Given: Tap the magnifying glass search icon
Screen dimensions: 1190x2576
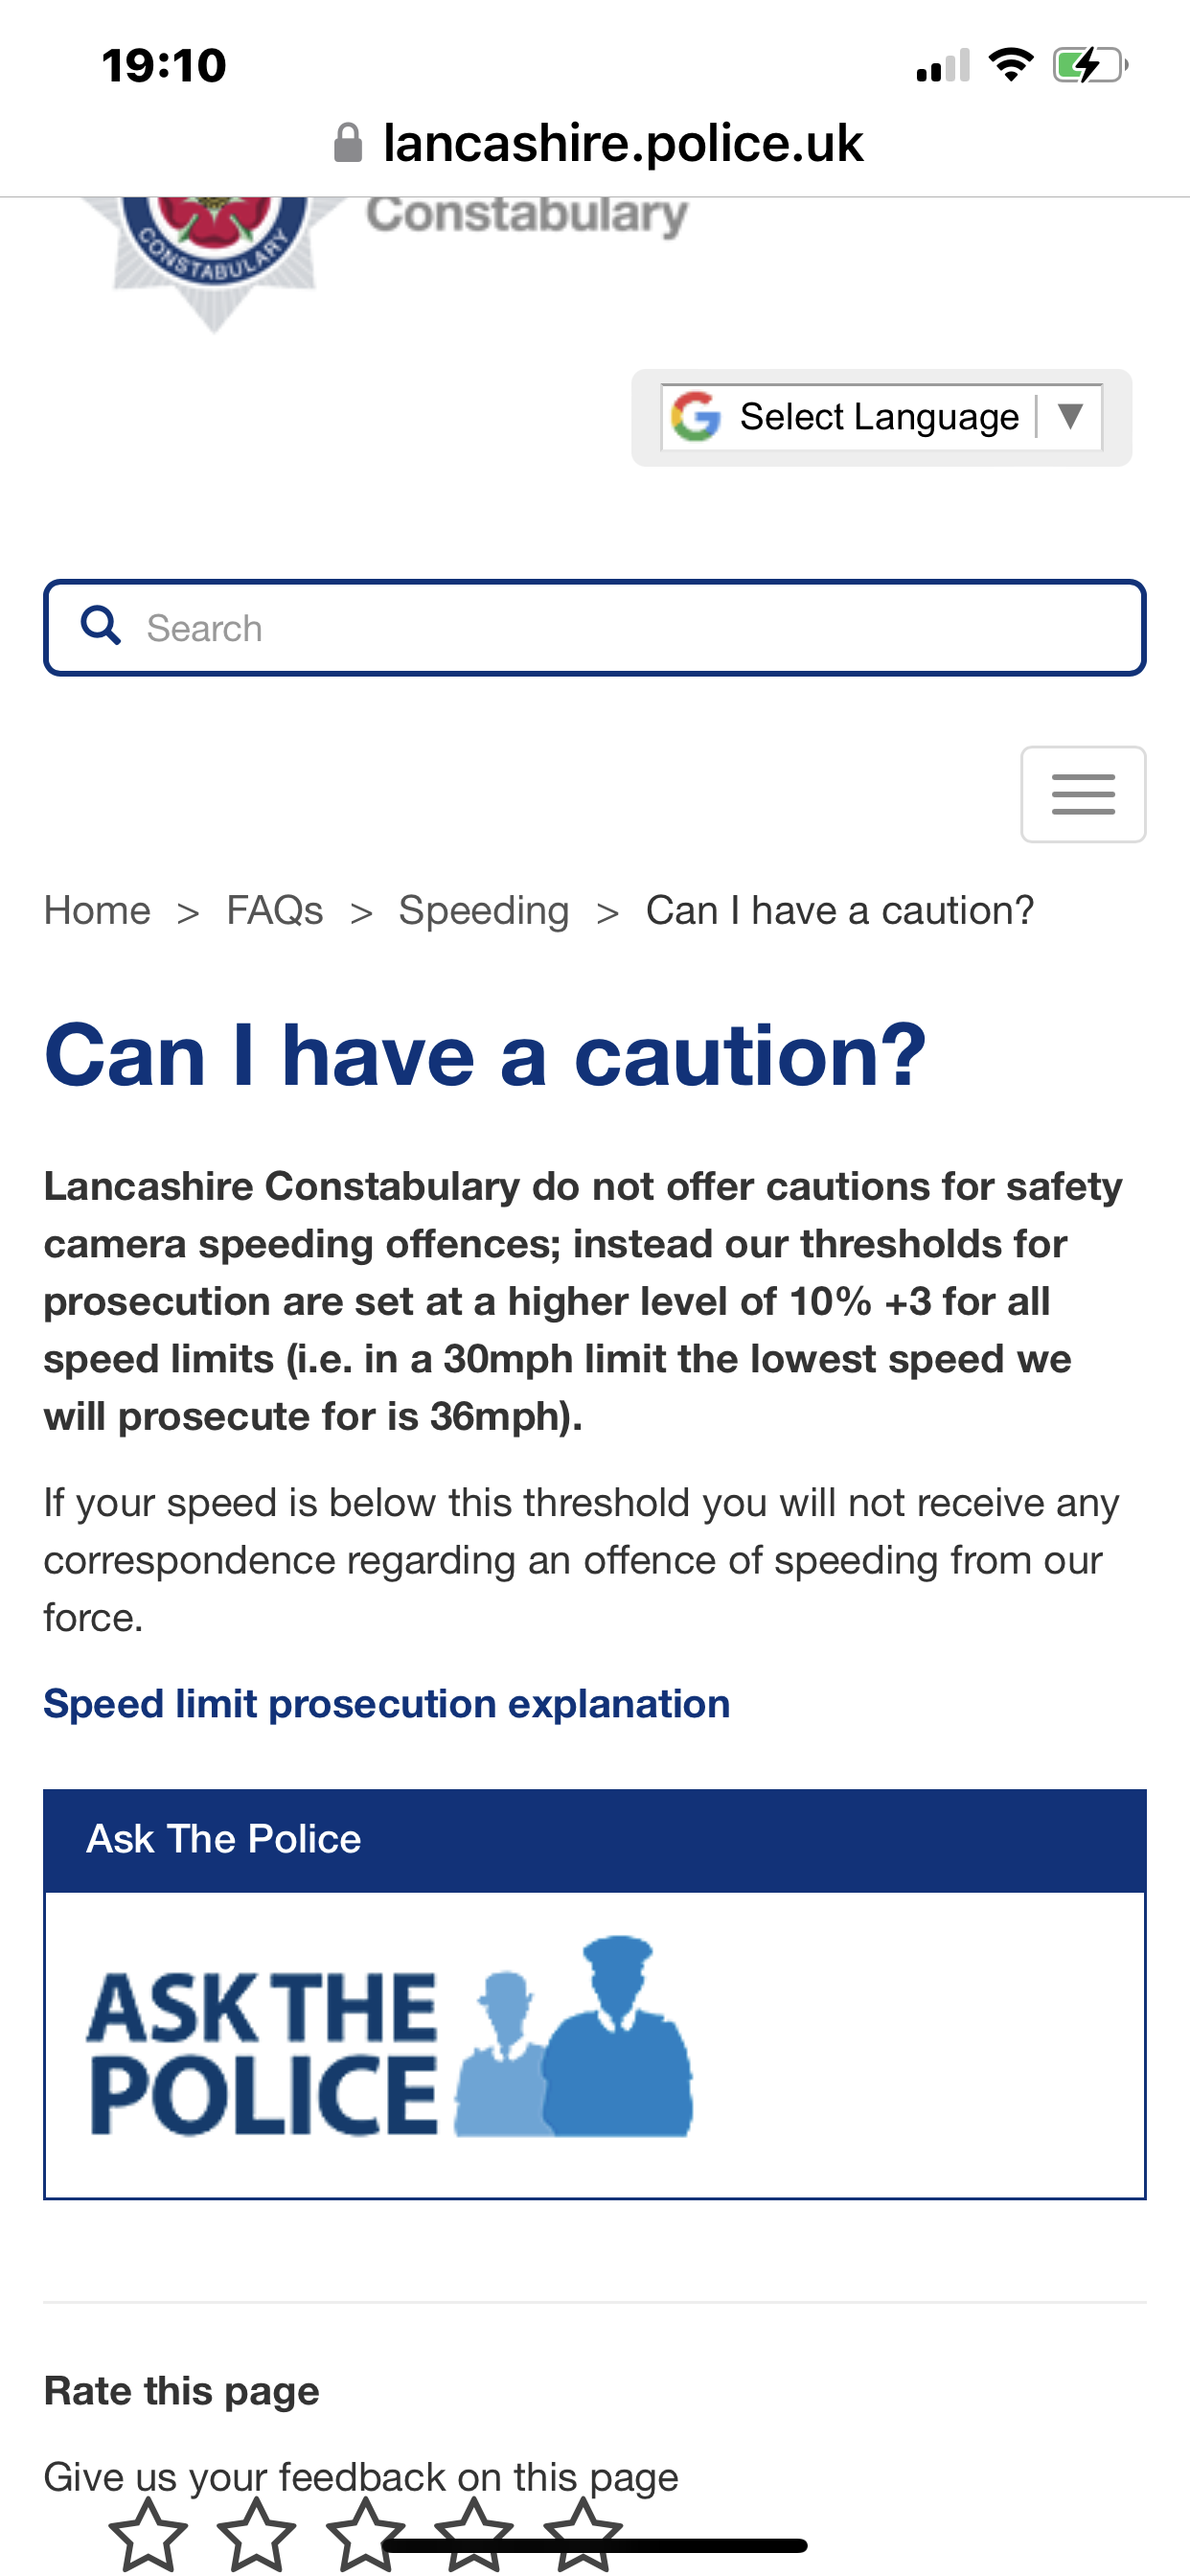Looking at the screenshot, I should pyautogui.click(x=100, y=626).
